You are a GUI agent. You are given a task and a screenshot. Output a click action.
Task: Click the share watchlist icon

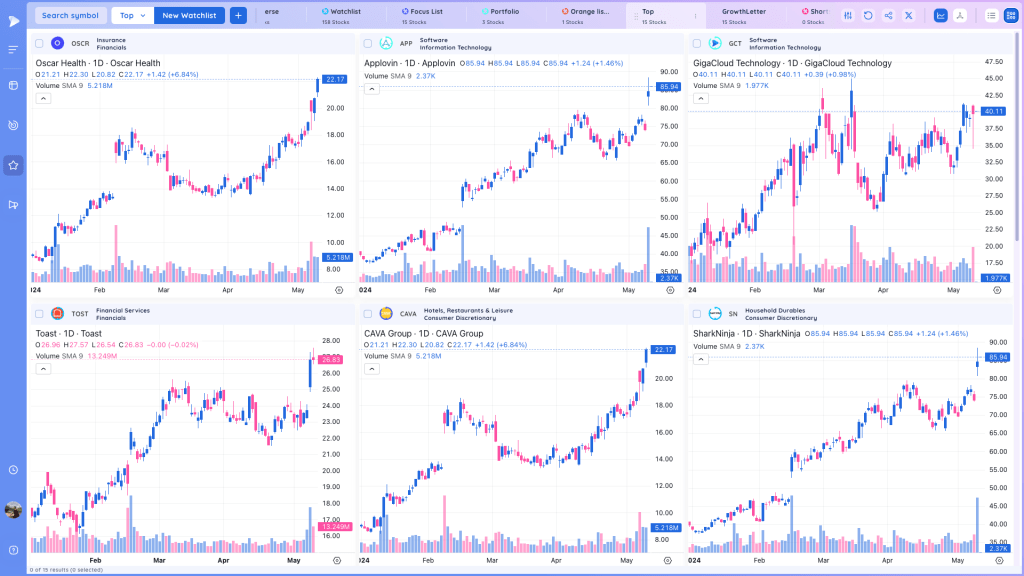tap(888, 16)
